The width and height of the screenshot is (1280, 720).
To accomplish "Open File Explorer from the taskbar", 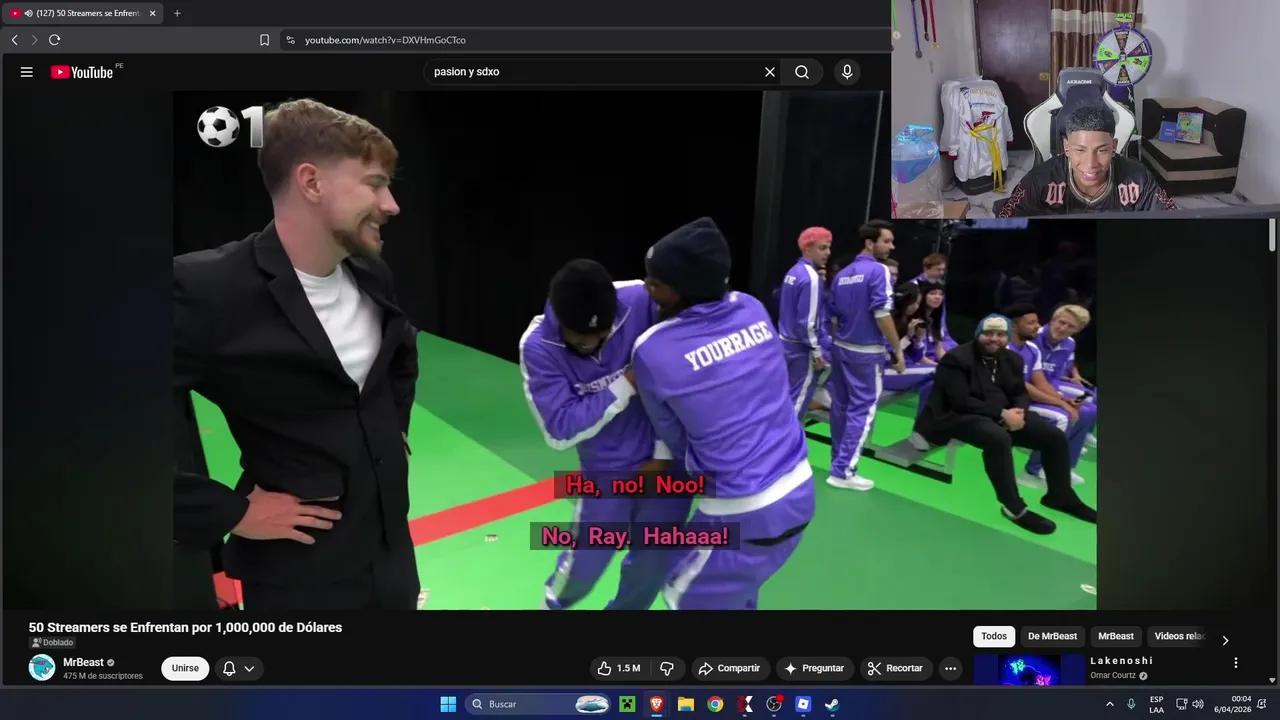I will click(686, 704).
